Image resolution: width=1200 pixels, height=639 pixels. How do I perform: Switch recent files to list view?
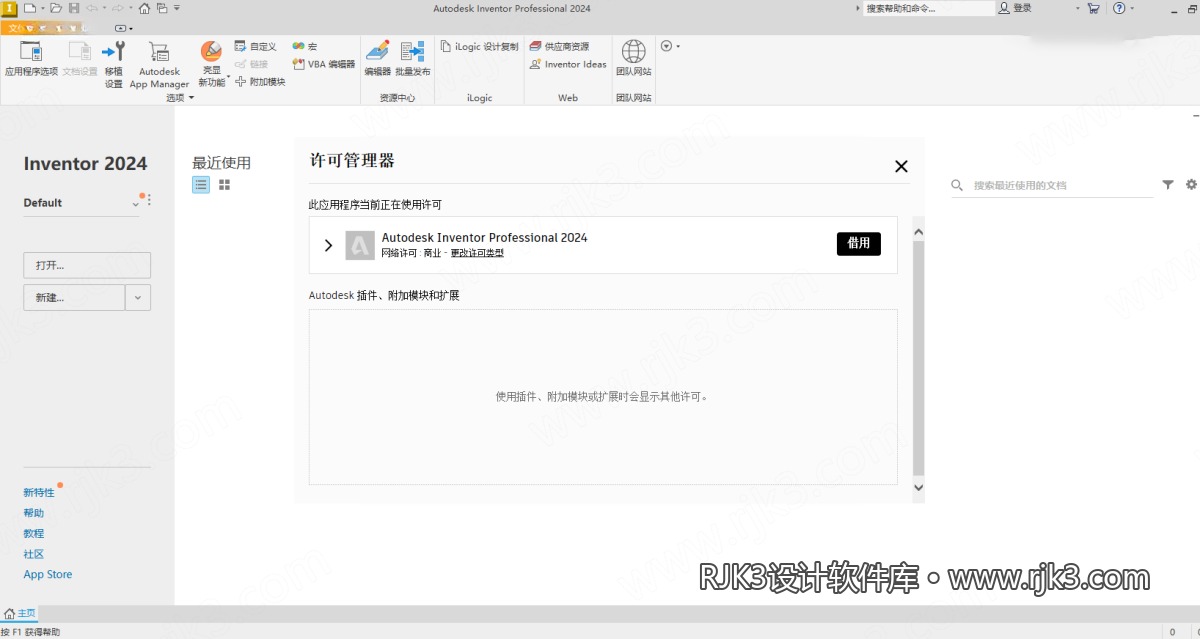tap(201, 185)
